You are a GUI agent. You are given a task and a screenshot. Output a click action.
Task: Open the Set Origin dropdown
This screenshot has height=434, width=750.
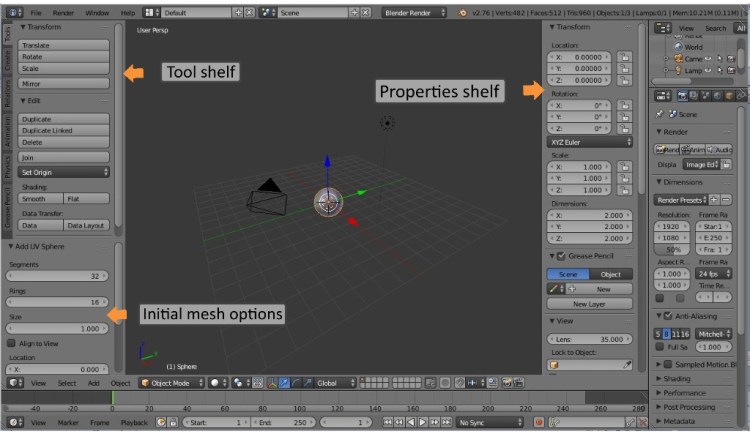point(64,172)
